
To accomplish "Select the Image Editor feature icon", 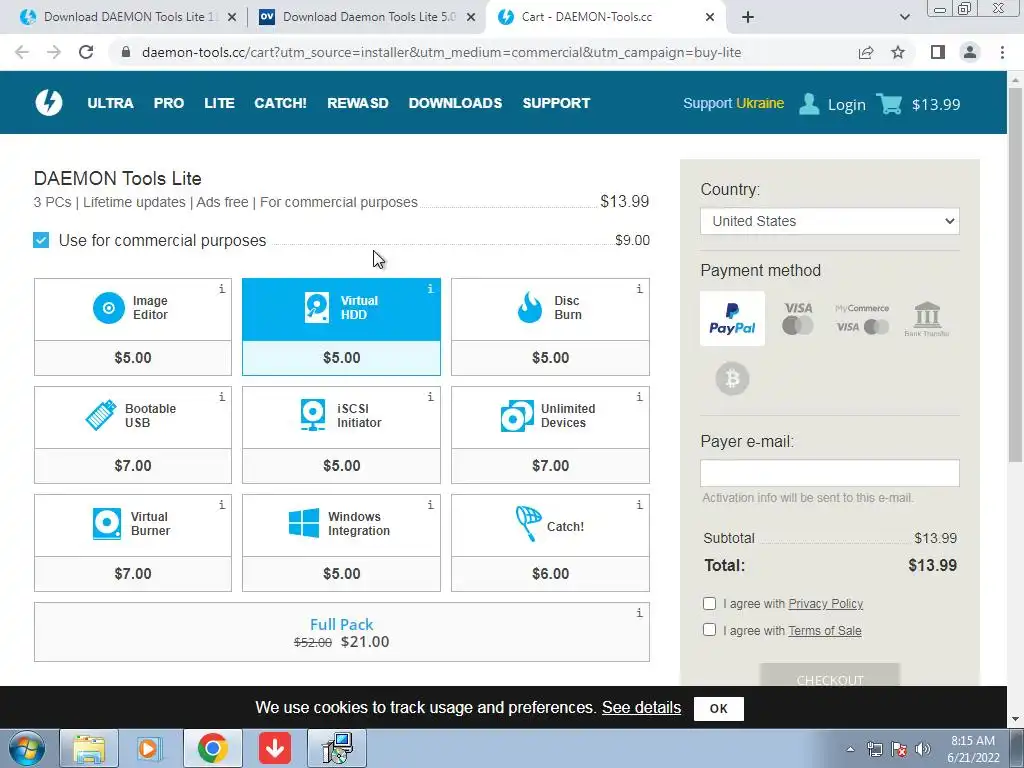I will (x=108, y=308).
